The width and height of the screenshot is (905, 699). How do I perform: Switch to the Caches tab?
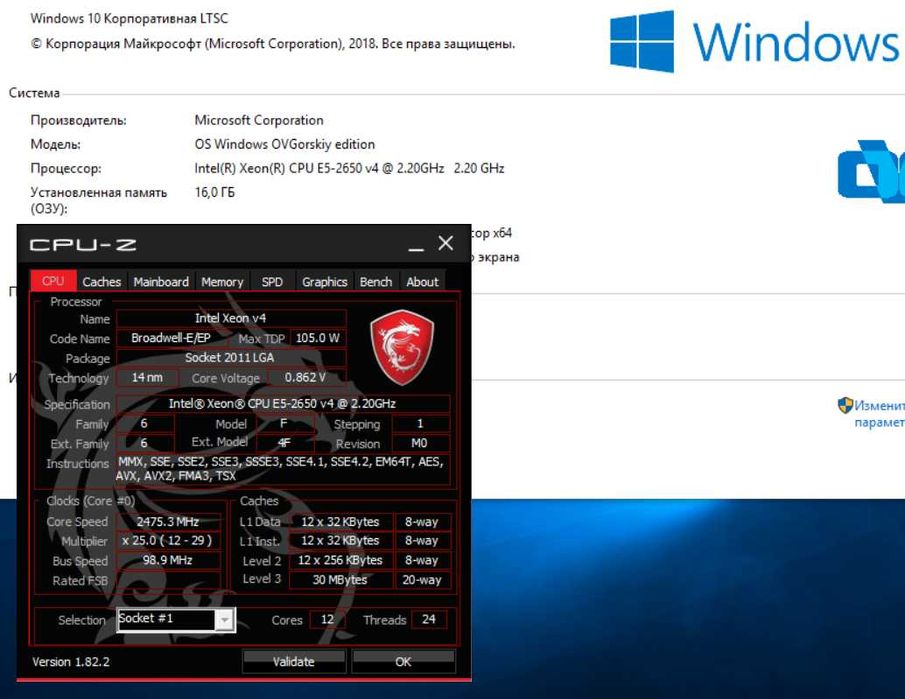pyautogui.click(x=102, y=282)
